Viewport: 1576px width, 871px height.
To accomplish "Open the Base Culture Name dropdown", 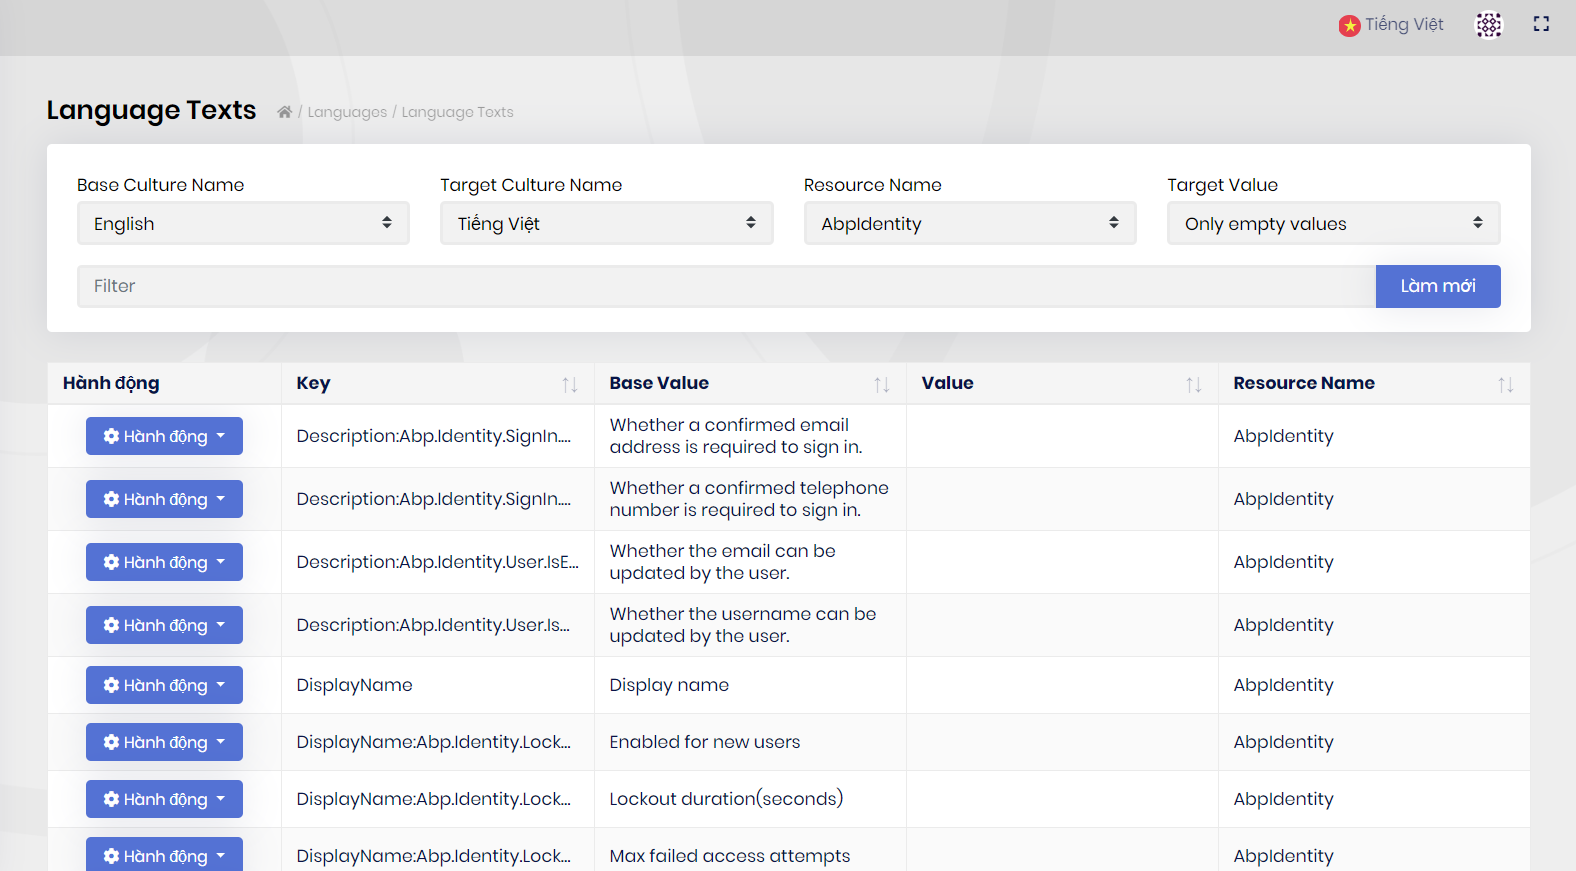I will tap(243, 223).
